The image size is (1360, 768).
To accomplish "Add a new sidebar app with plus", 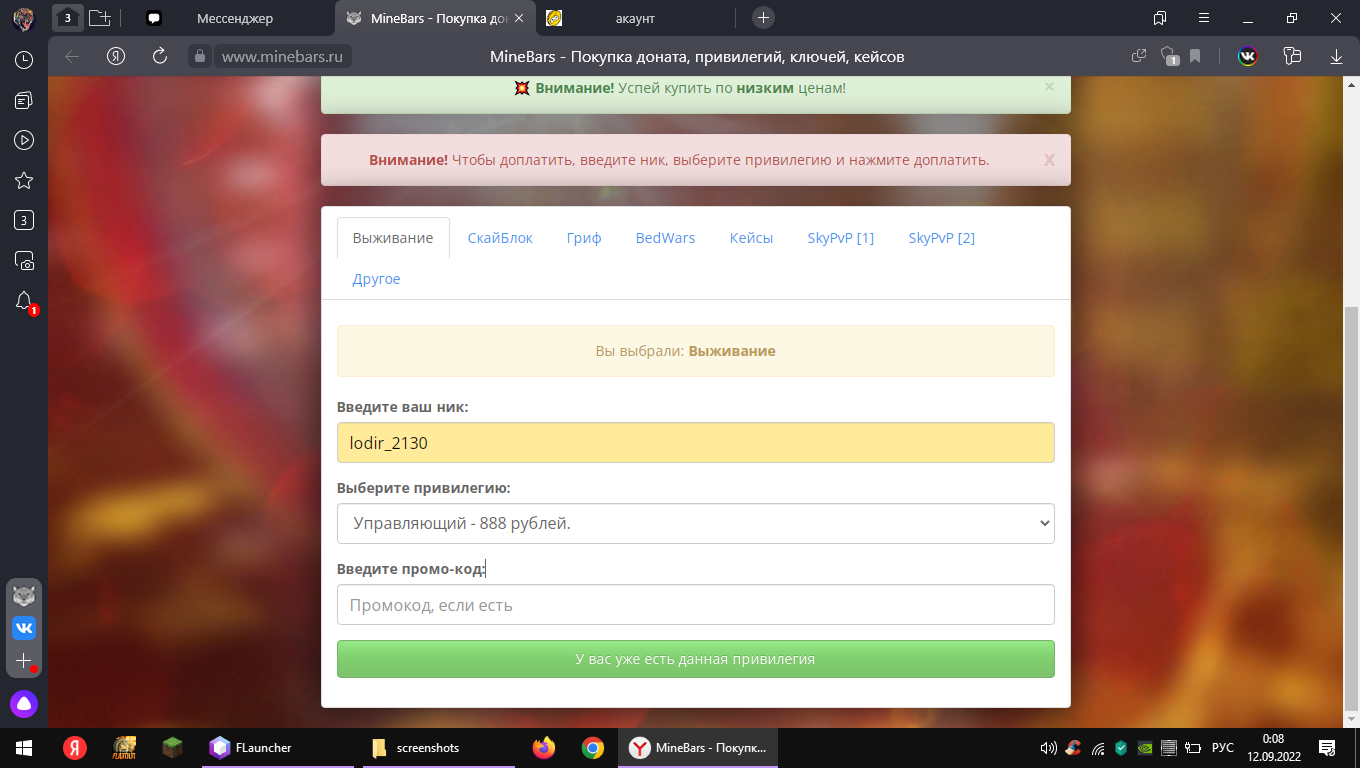I will click(24, 661).
